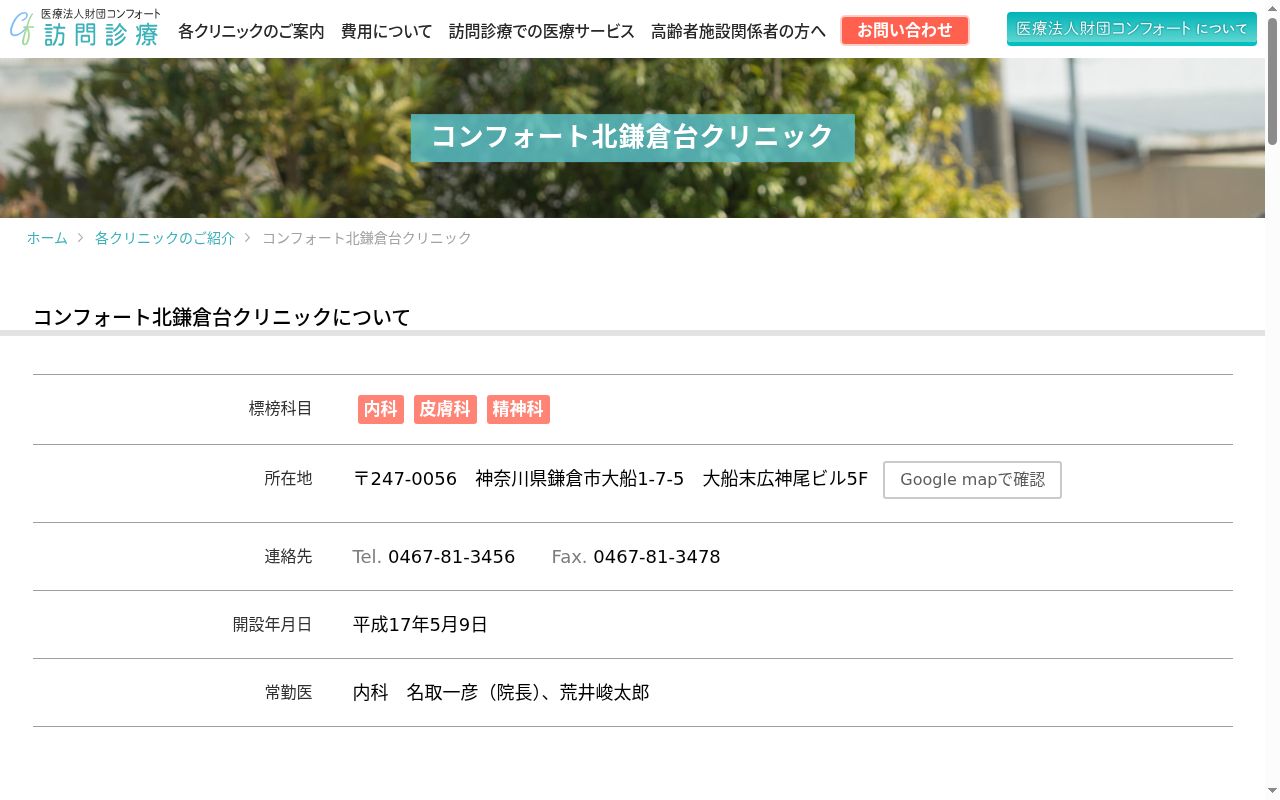The height and width of the screenshot is (800, 1280).
Task: Click the address 〒247-0056 神奈川県鎌倉市大船1-7-5
Action: pos(519,479)
